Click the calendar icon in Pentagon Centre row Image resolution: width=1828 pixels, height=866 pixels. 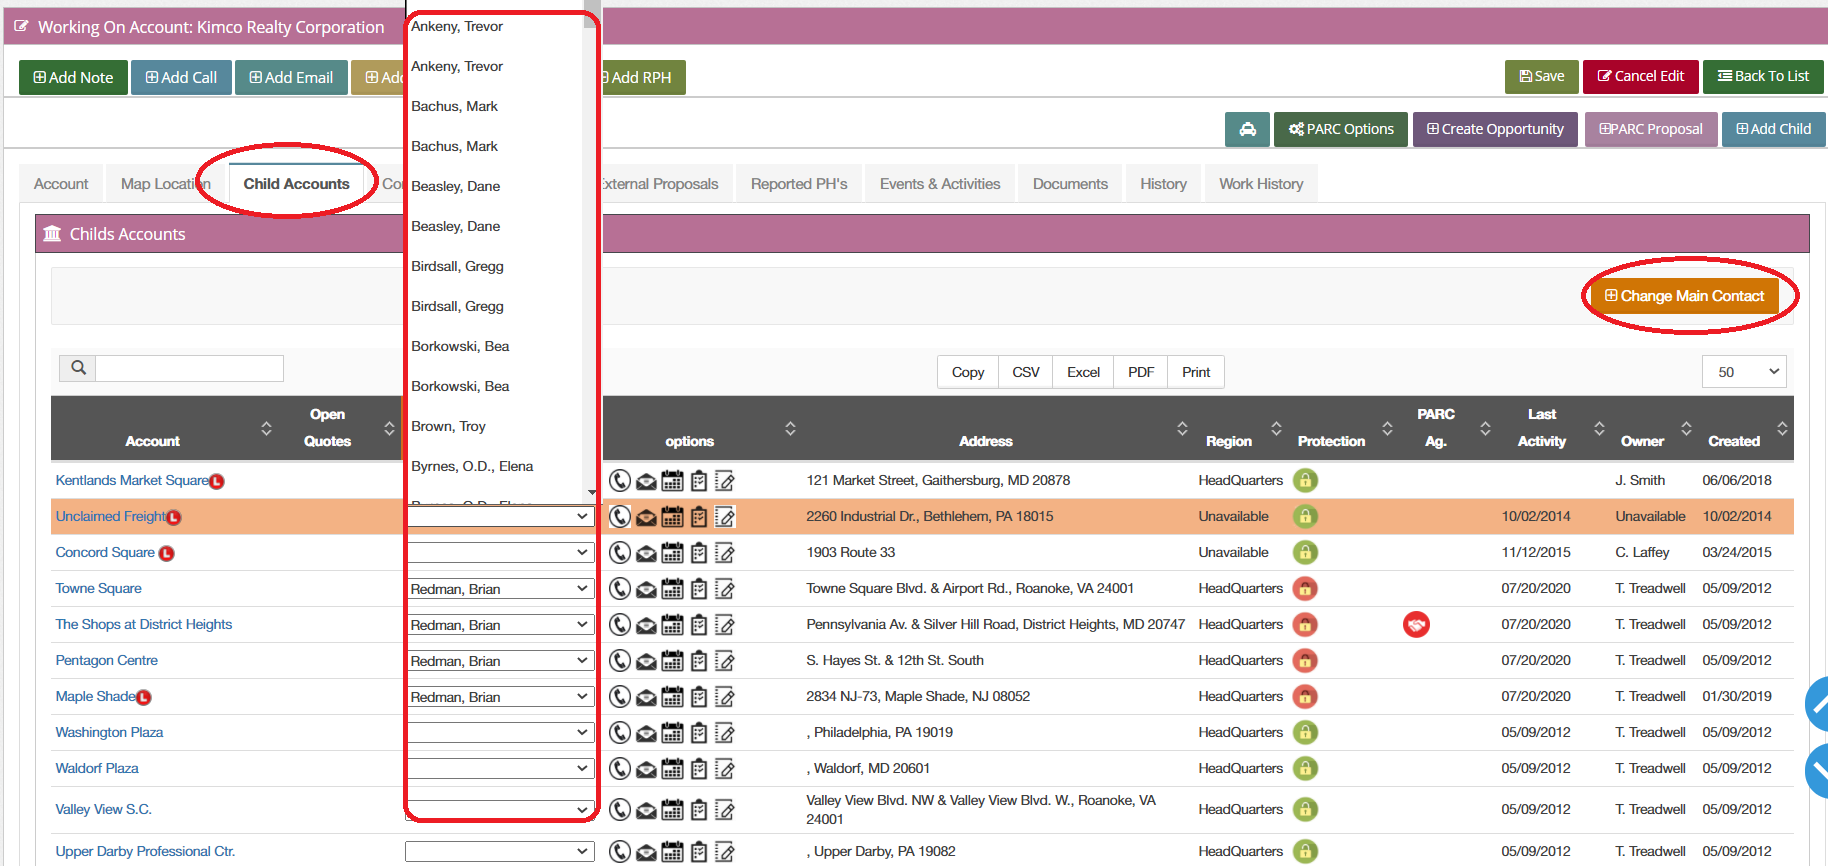point(673,661)
